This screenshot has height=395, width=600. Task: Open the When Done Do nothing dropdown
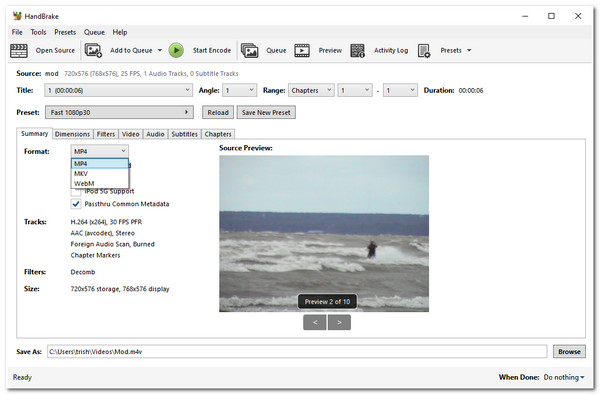pyautogui.click(x=564, y=377)
